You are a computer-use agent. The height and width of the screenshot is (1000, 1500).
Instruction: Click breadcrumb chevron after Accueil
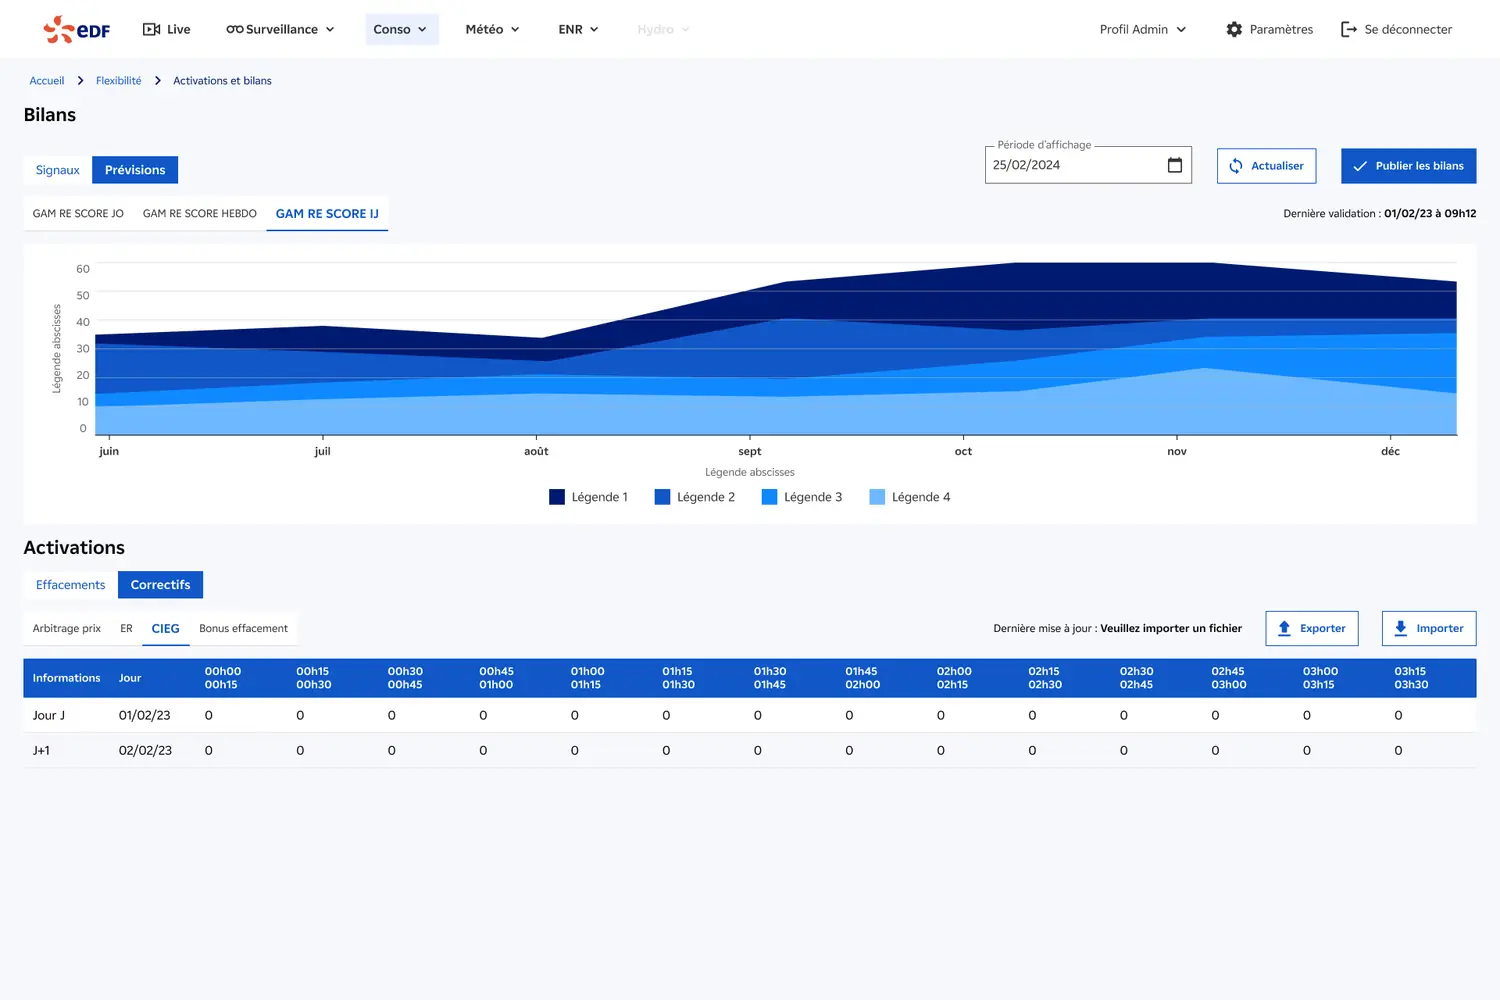click(80, 81)
